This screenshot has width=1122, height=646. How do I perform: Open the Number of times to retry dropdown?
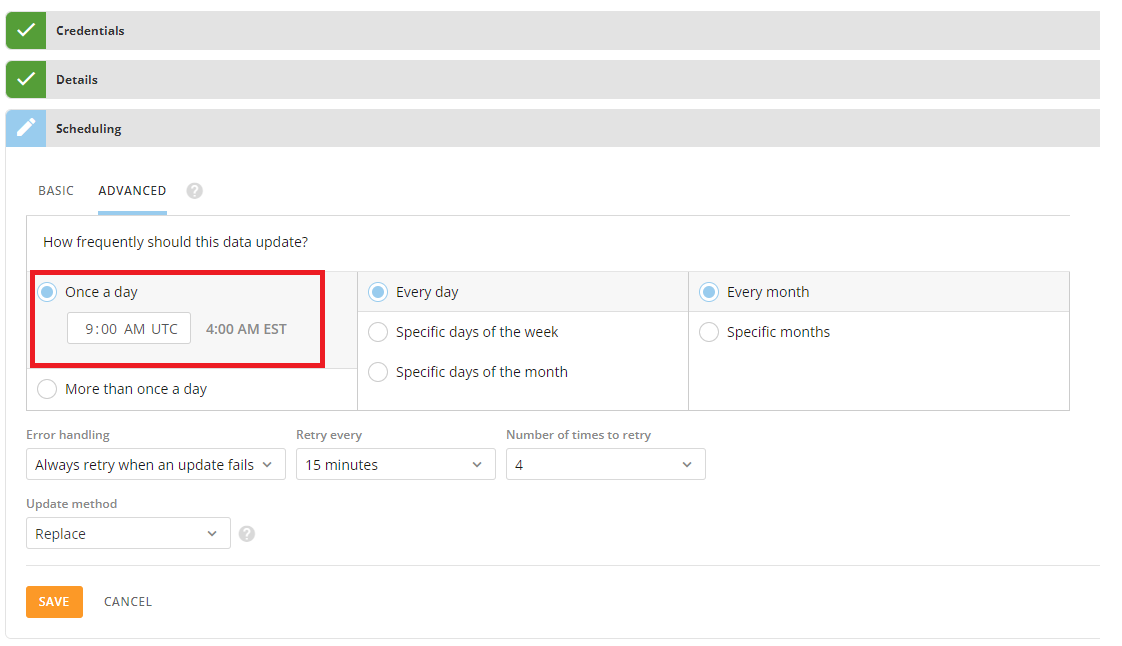pos(605,464)
